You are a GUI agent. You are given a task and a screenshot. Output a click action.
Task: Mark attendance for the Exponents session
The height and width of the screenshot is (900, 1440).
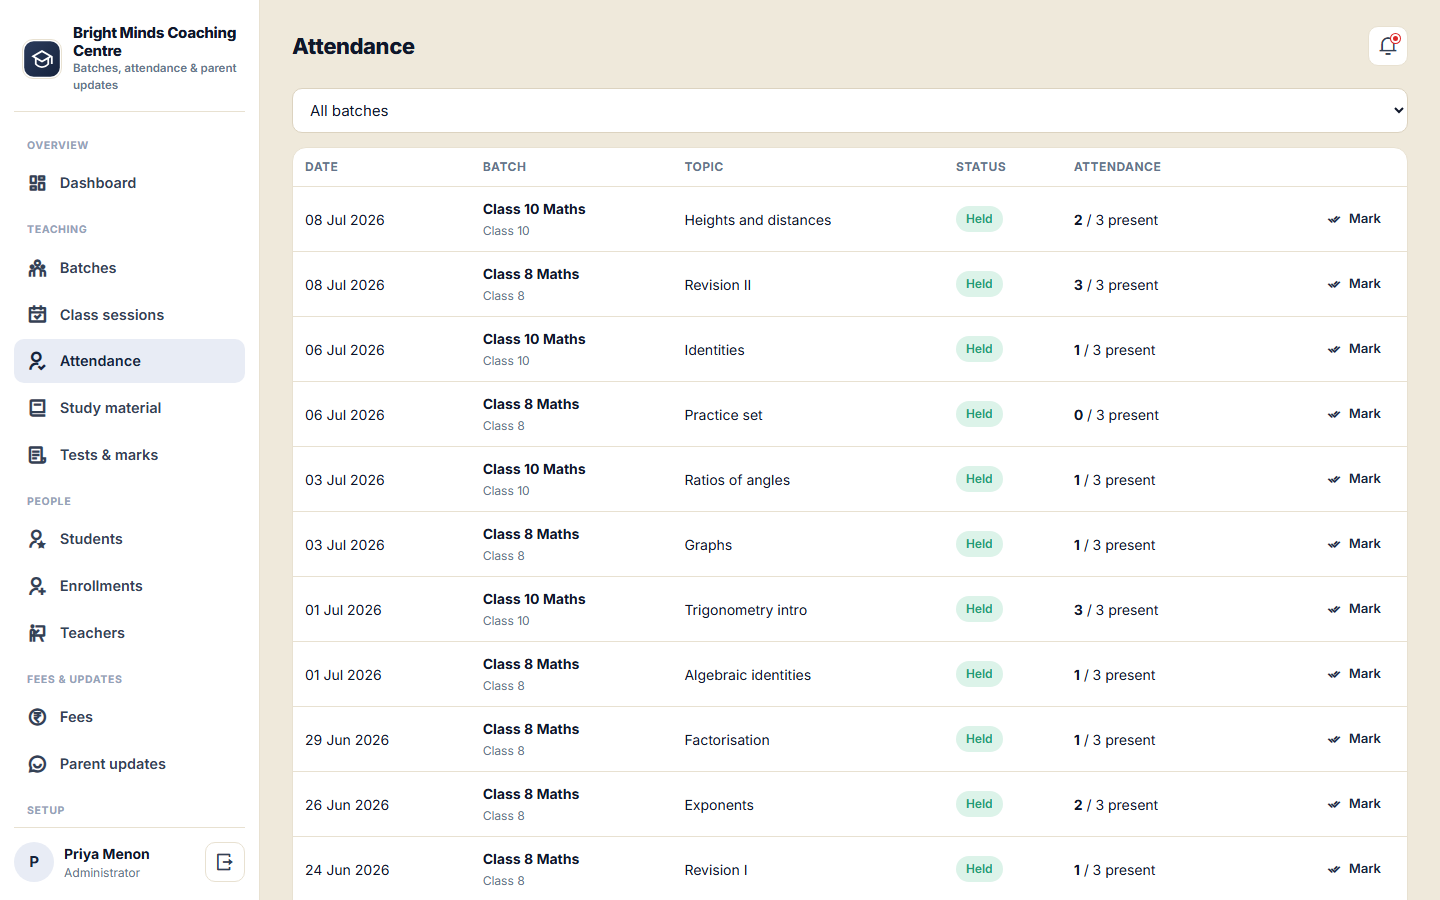tap(1354, 804)
